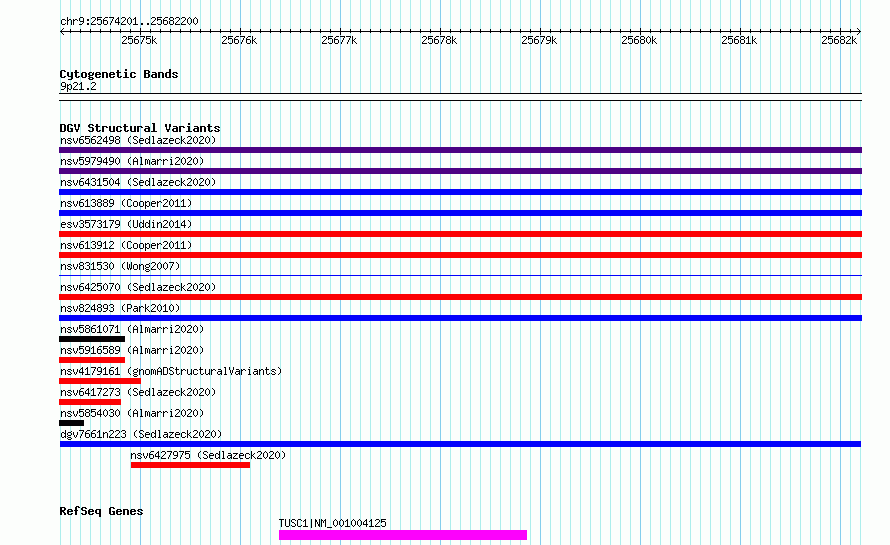The height and width of the screenshot is (545, 890).
Task: Click the blue bar under nsv613889
Action: (x=460, y=213)
